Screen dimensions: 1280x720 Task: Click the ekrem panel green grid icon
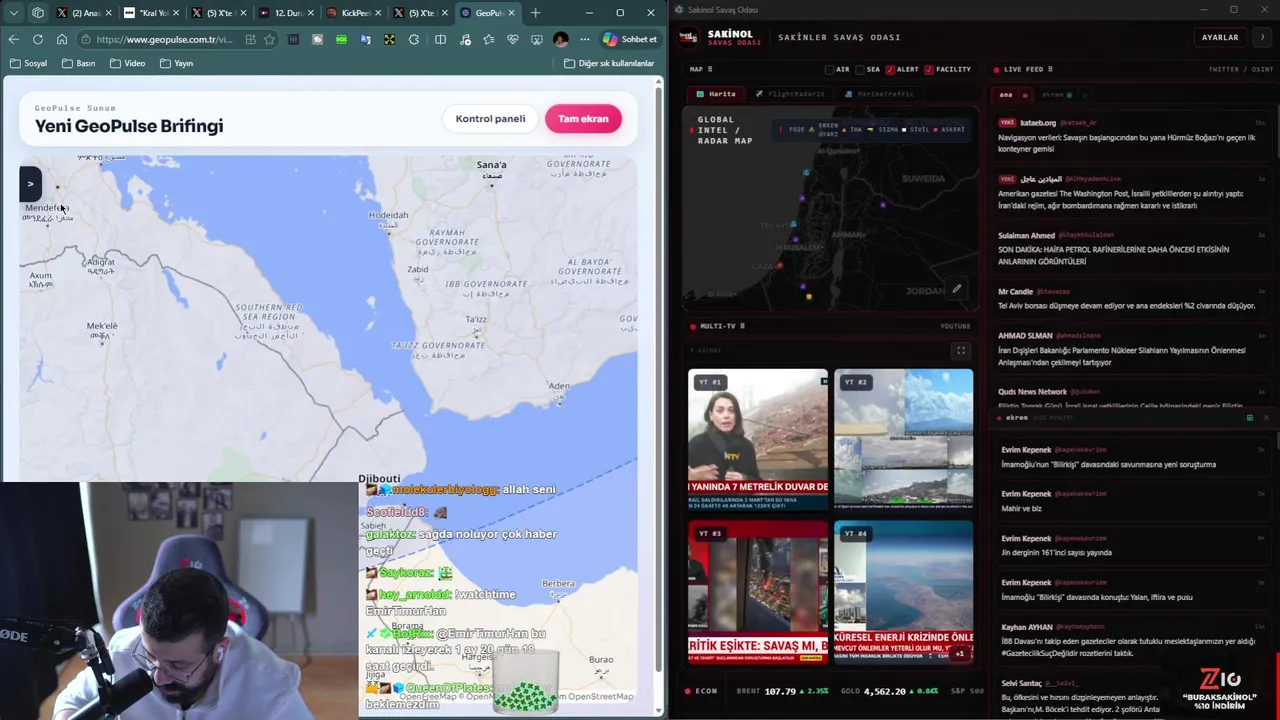point(1249,417)
